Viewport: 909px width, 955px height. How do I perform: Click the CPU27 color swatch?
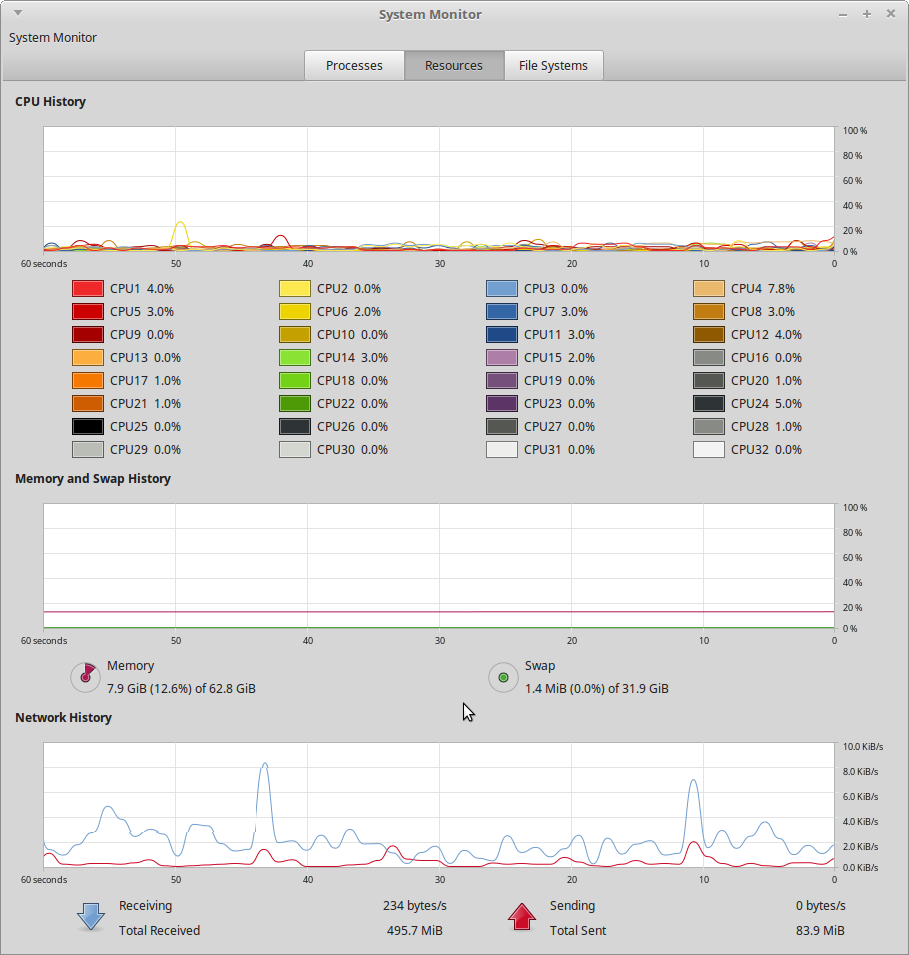tap(502, 427)
